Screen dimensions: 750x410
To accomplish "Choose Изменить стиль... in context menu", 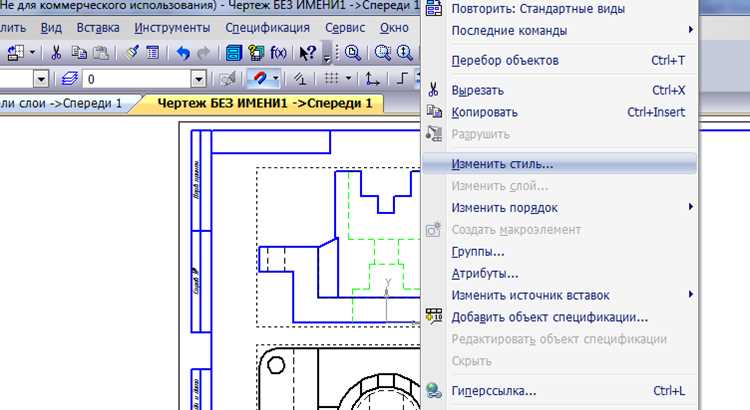I will (x=560, y=164).
